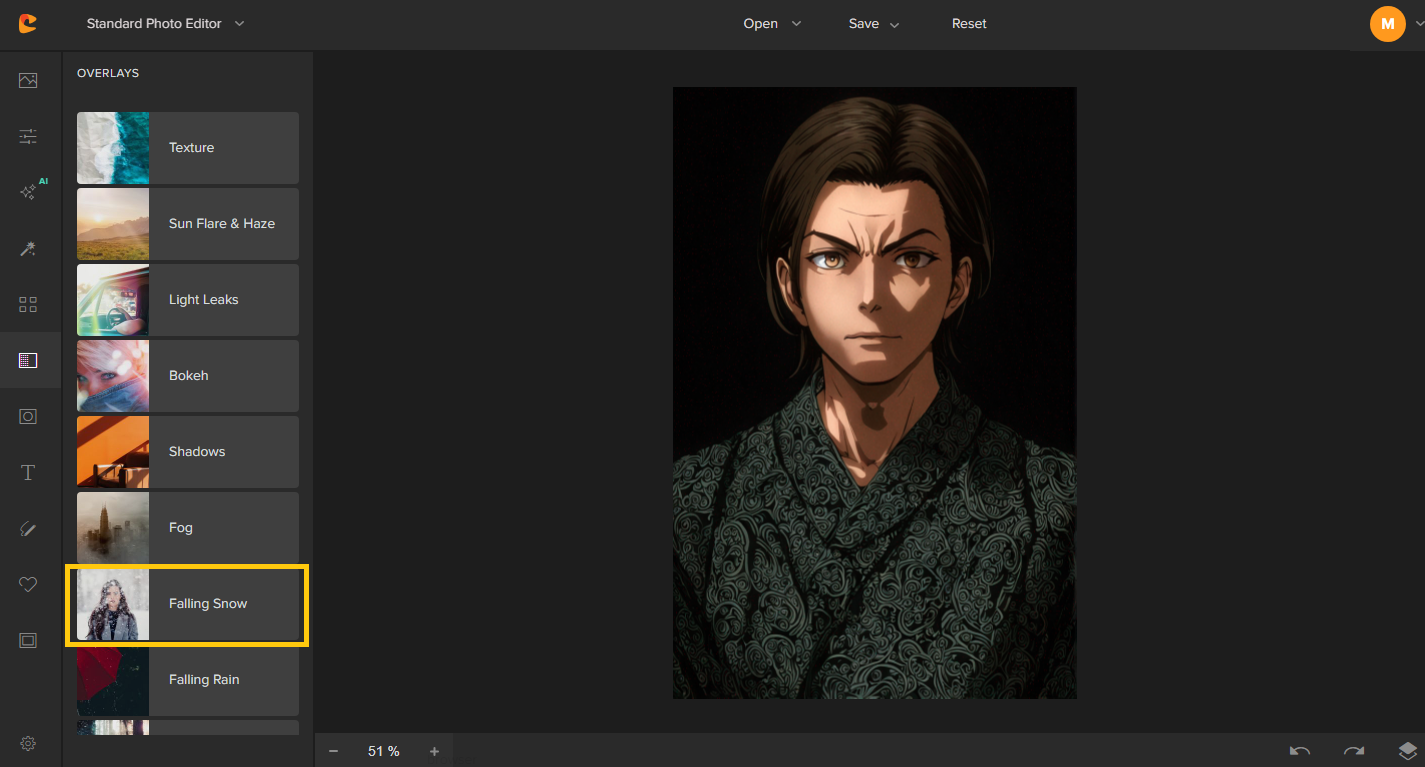Expand the Save options dropdown
1425x767 pixels.
pyautogui.click(x=873, y=23)
